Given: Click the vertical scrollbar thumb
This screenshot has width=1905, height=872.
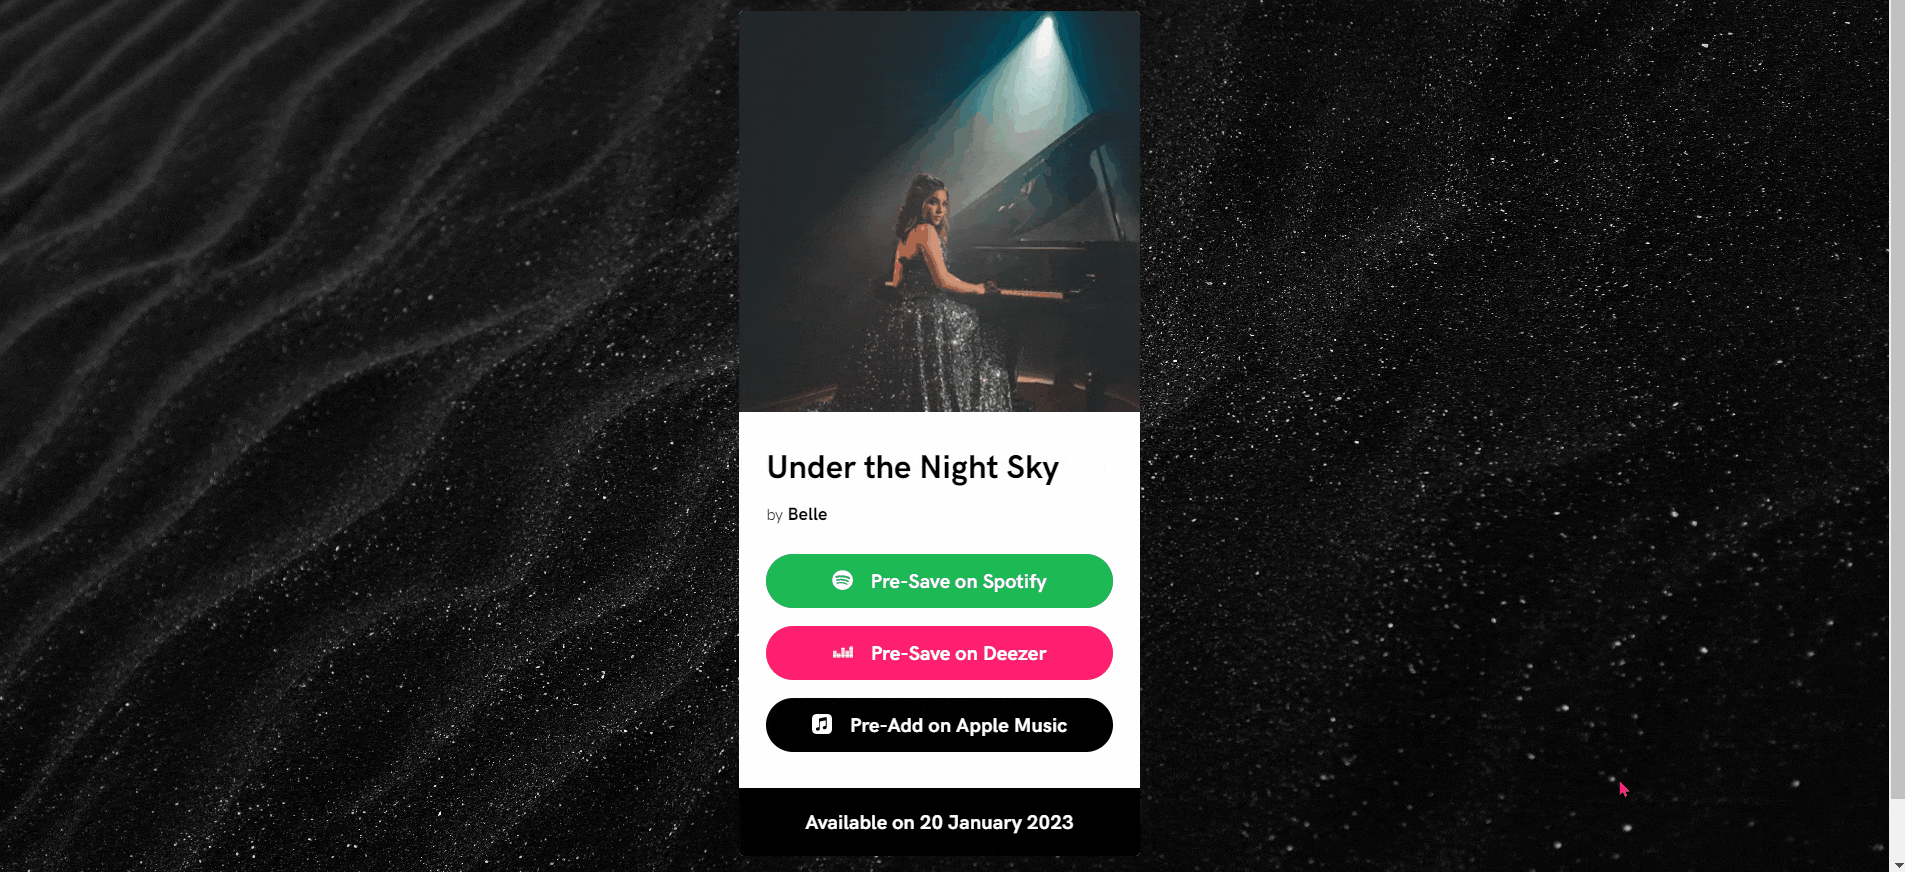Looking at the screenshot, I should (x=1897, y=400).
